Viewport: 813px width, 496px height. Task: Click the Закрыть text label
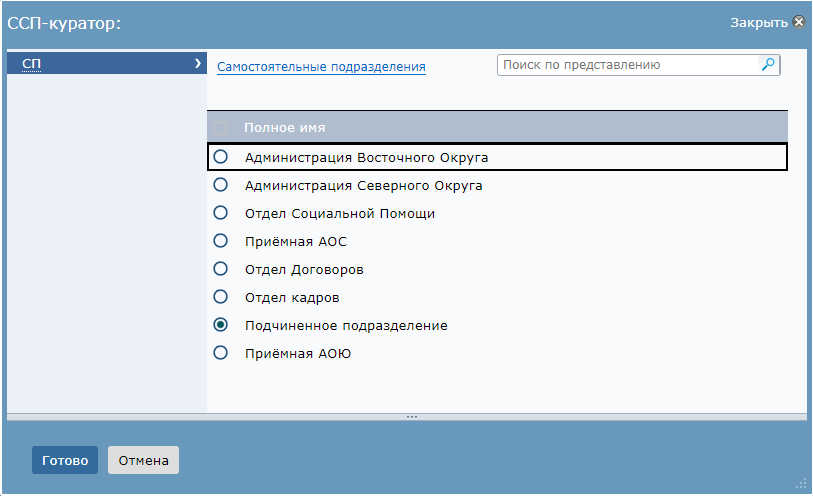tap(759, 22)
